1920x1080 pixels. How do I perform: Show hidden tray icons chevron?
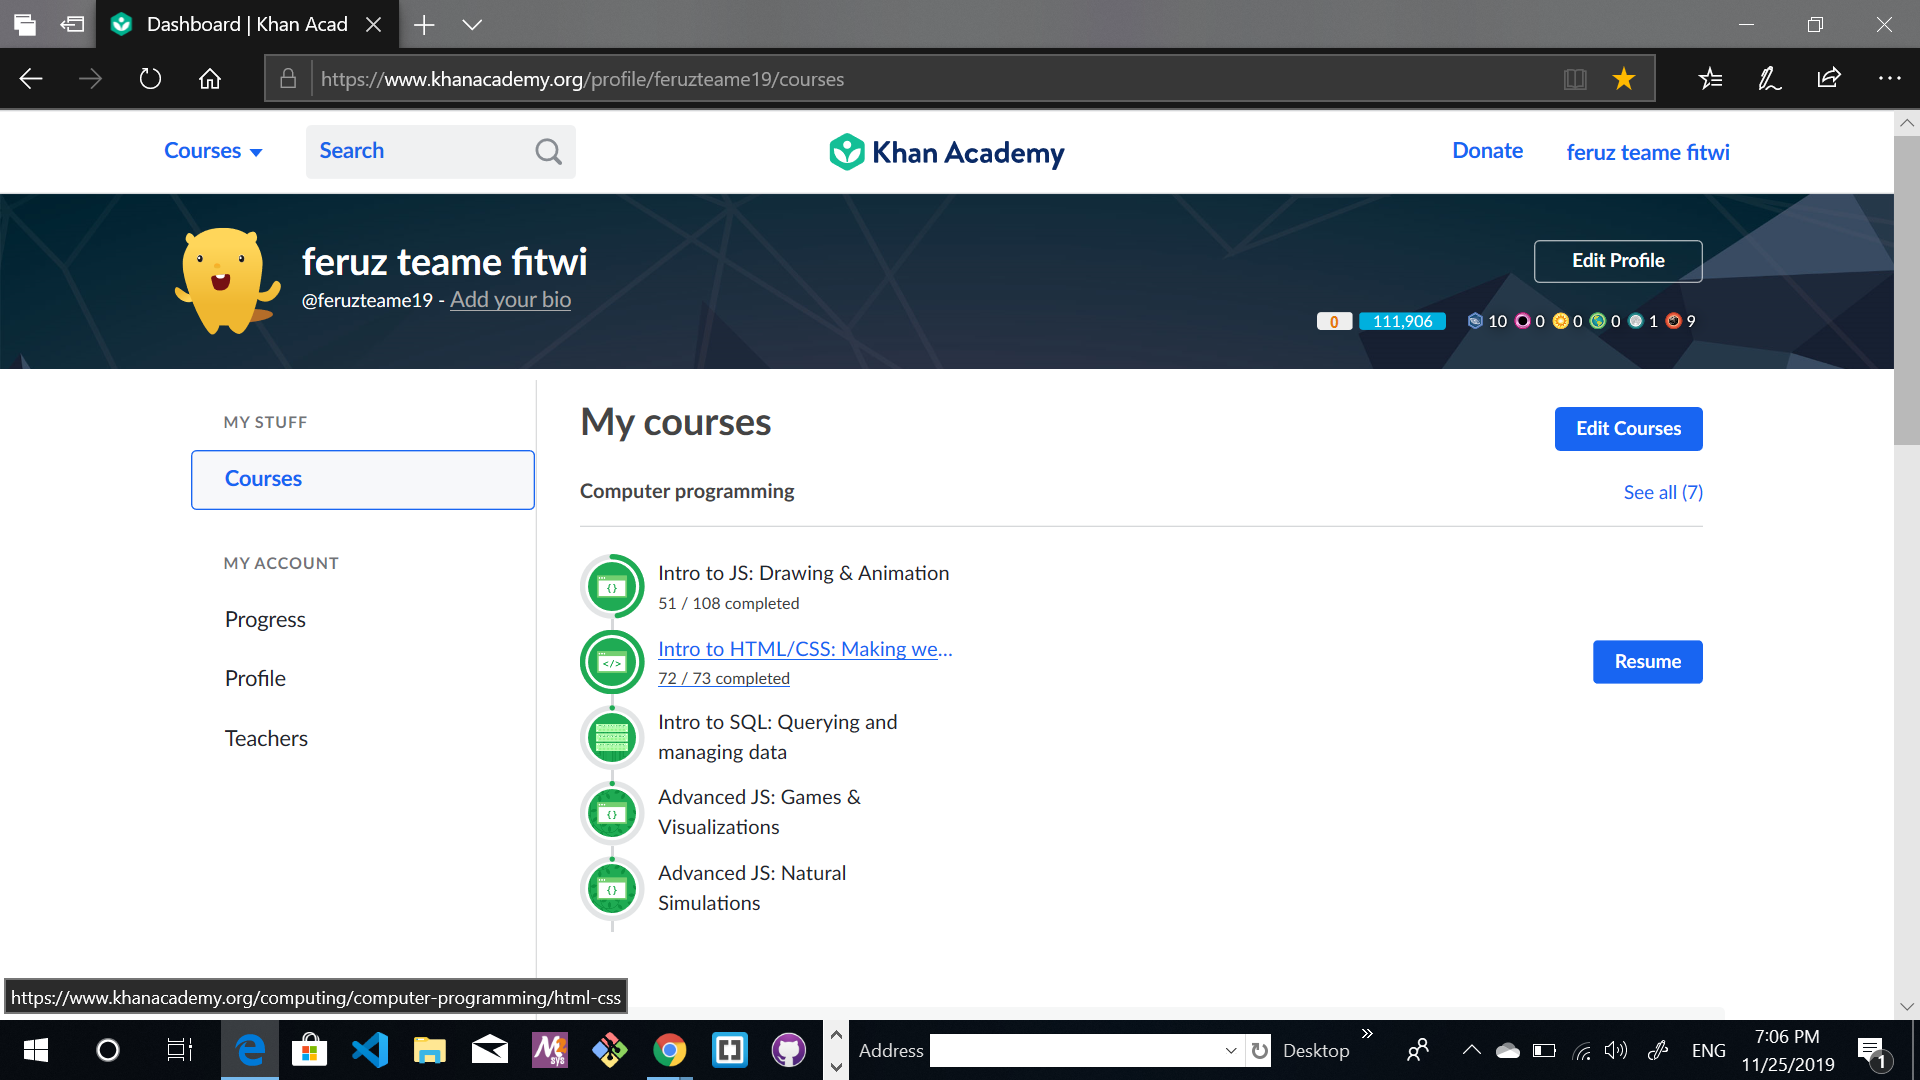1471,1051
